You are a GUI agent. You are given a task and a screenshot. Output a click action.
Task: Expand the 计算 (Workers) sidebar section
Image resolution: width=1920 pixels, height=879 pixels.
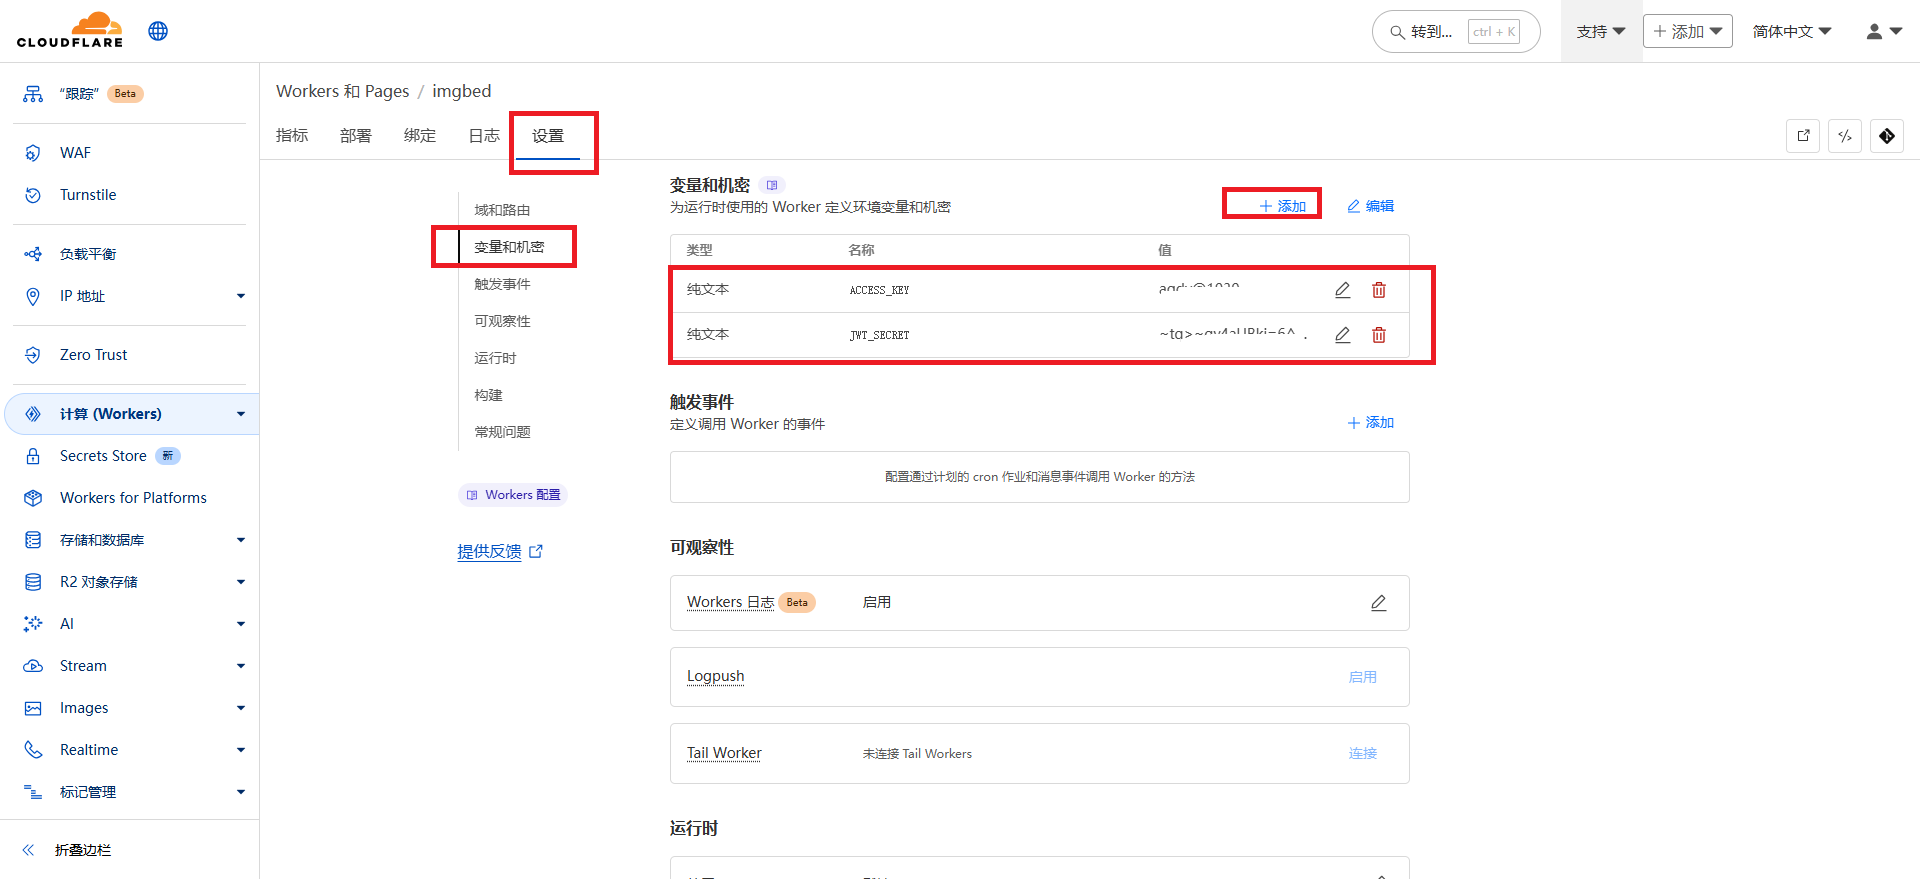tap(240, 414)
